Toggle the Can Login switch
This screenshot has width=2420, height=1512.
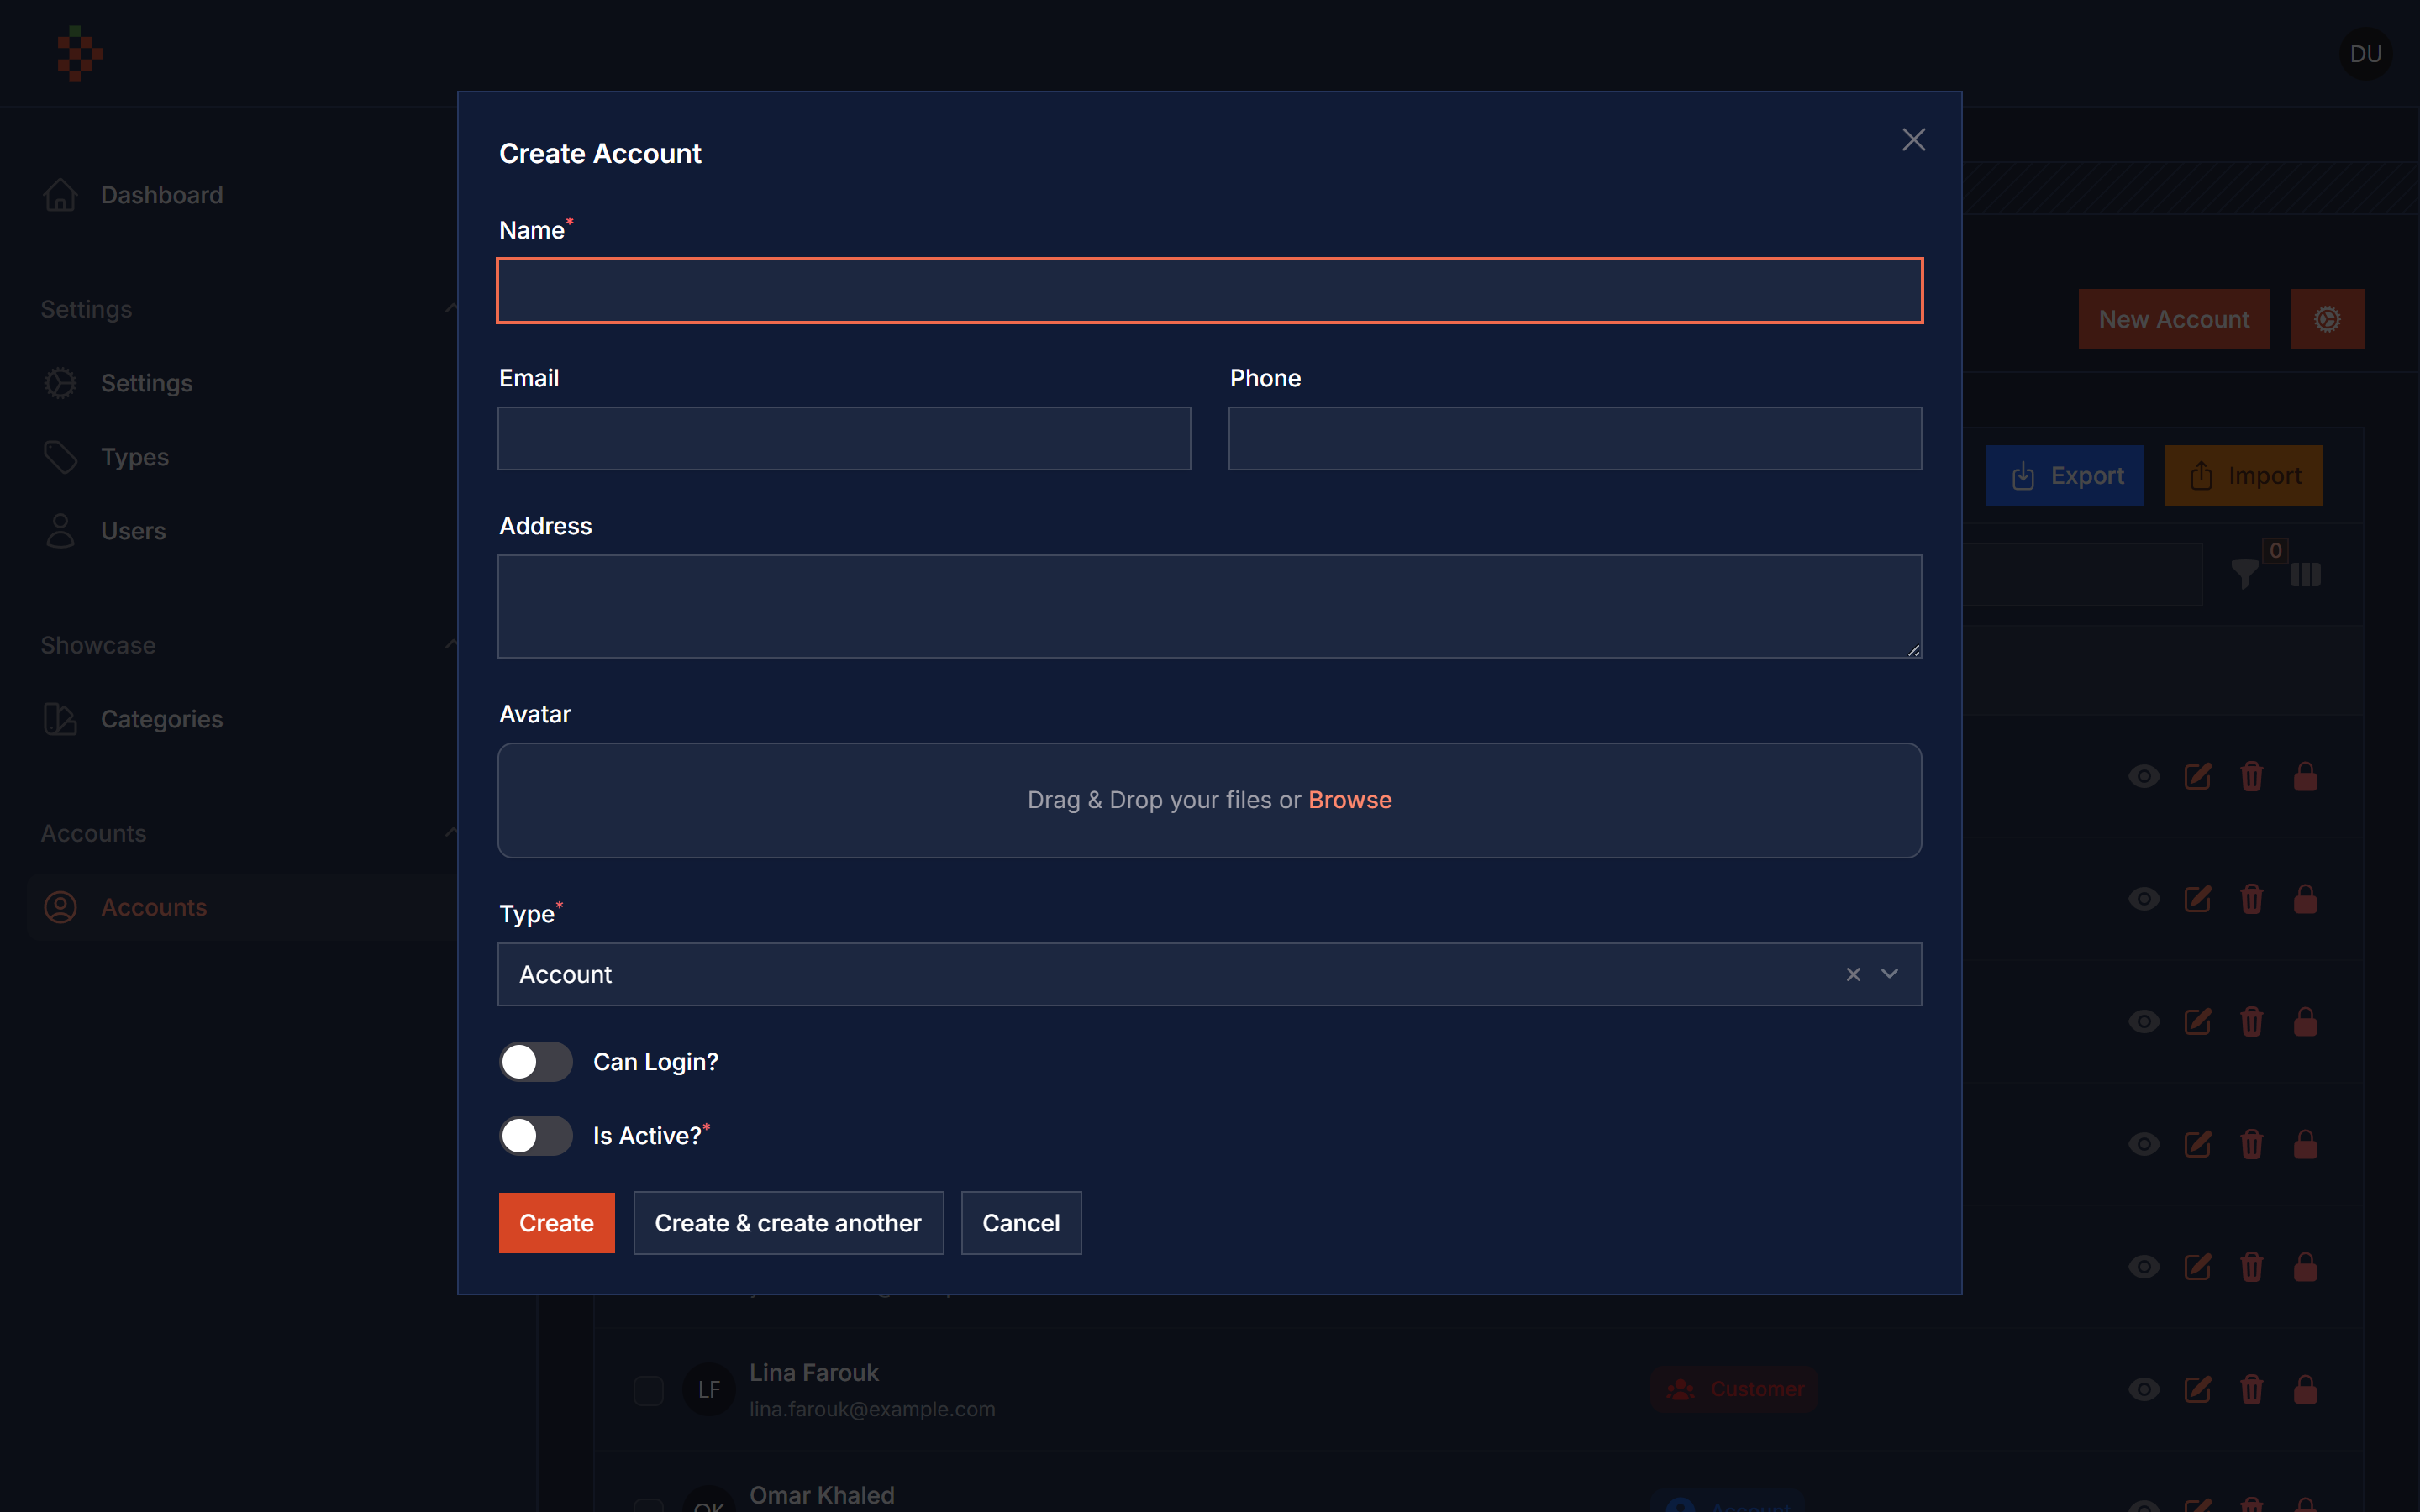pyautogui.click(x=536, y=1062)
